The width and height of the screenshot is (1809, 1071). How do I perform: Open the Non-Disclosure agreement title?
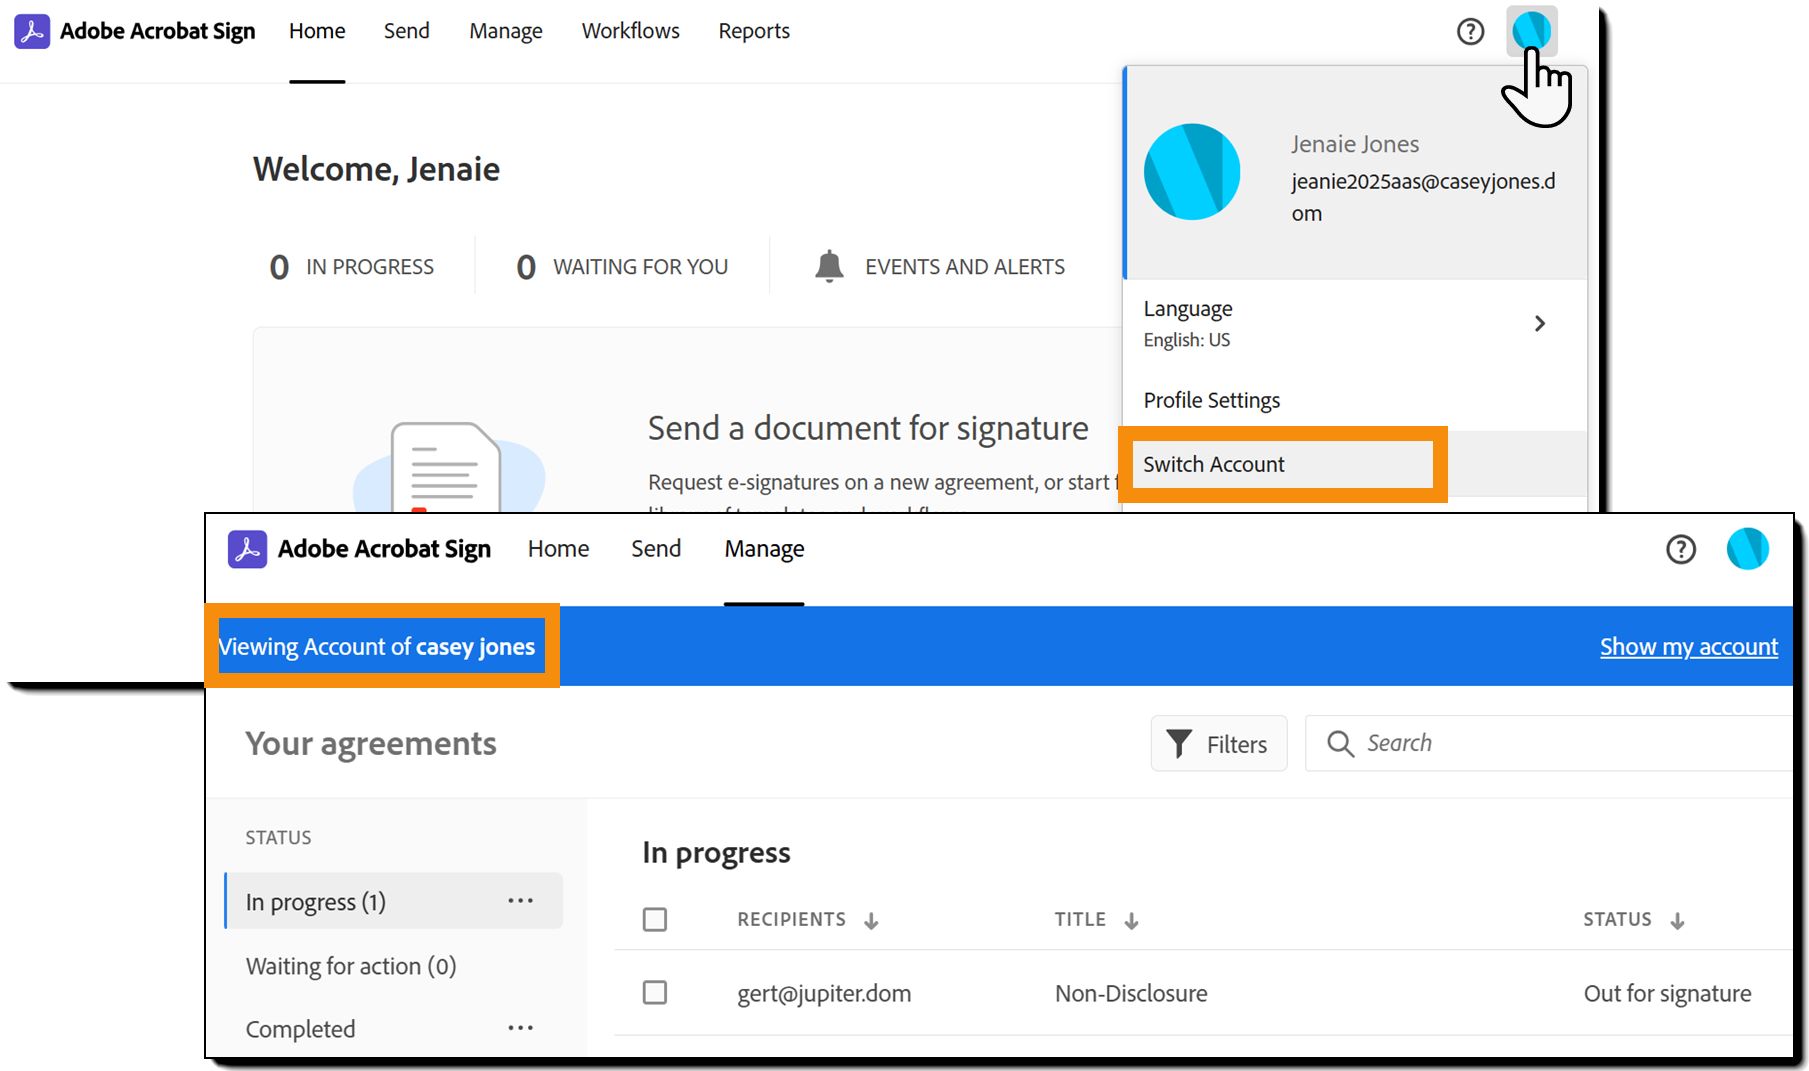1131,993
